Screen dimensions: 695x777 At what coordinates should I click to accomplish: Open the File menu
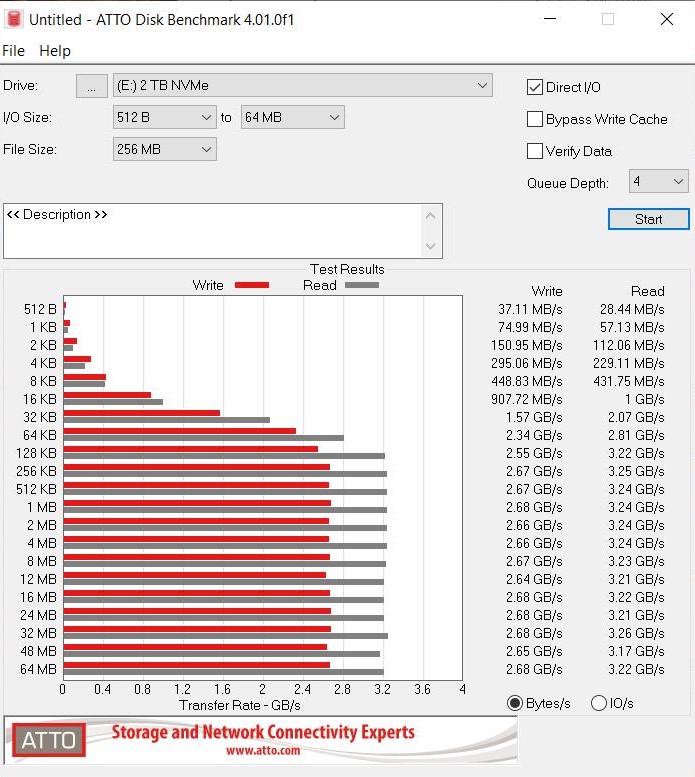tap(14, 51)
